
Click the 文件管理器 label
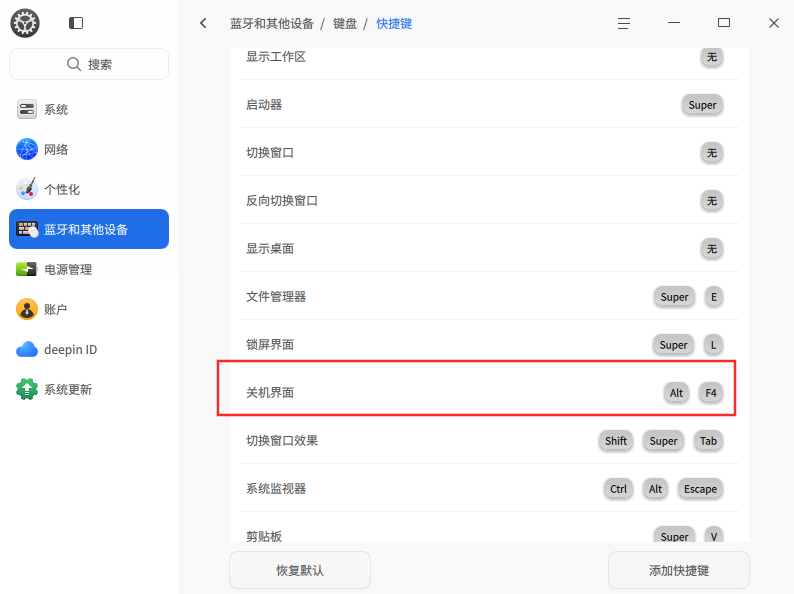(x=276, y=297)
